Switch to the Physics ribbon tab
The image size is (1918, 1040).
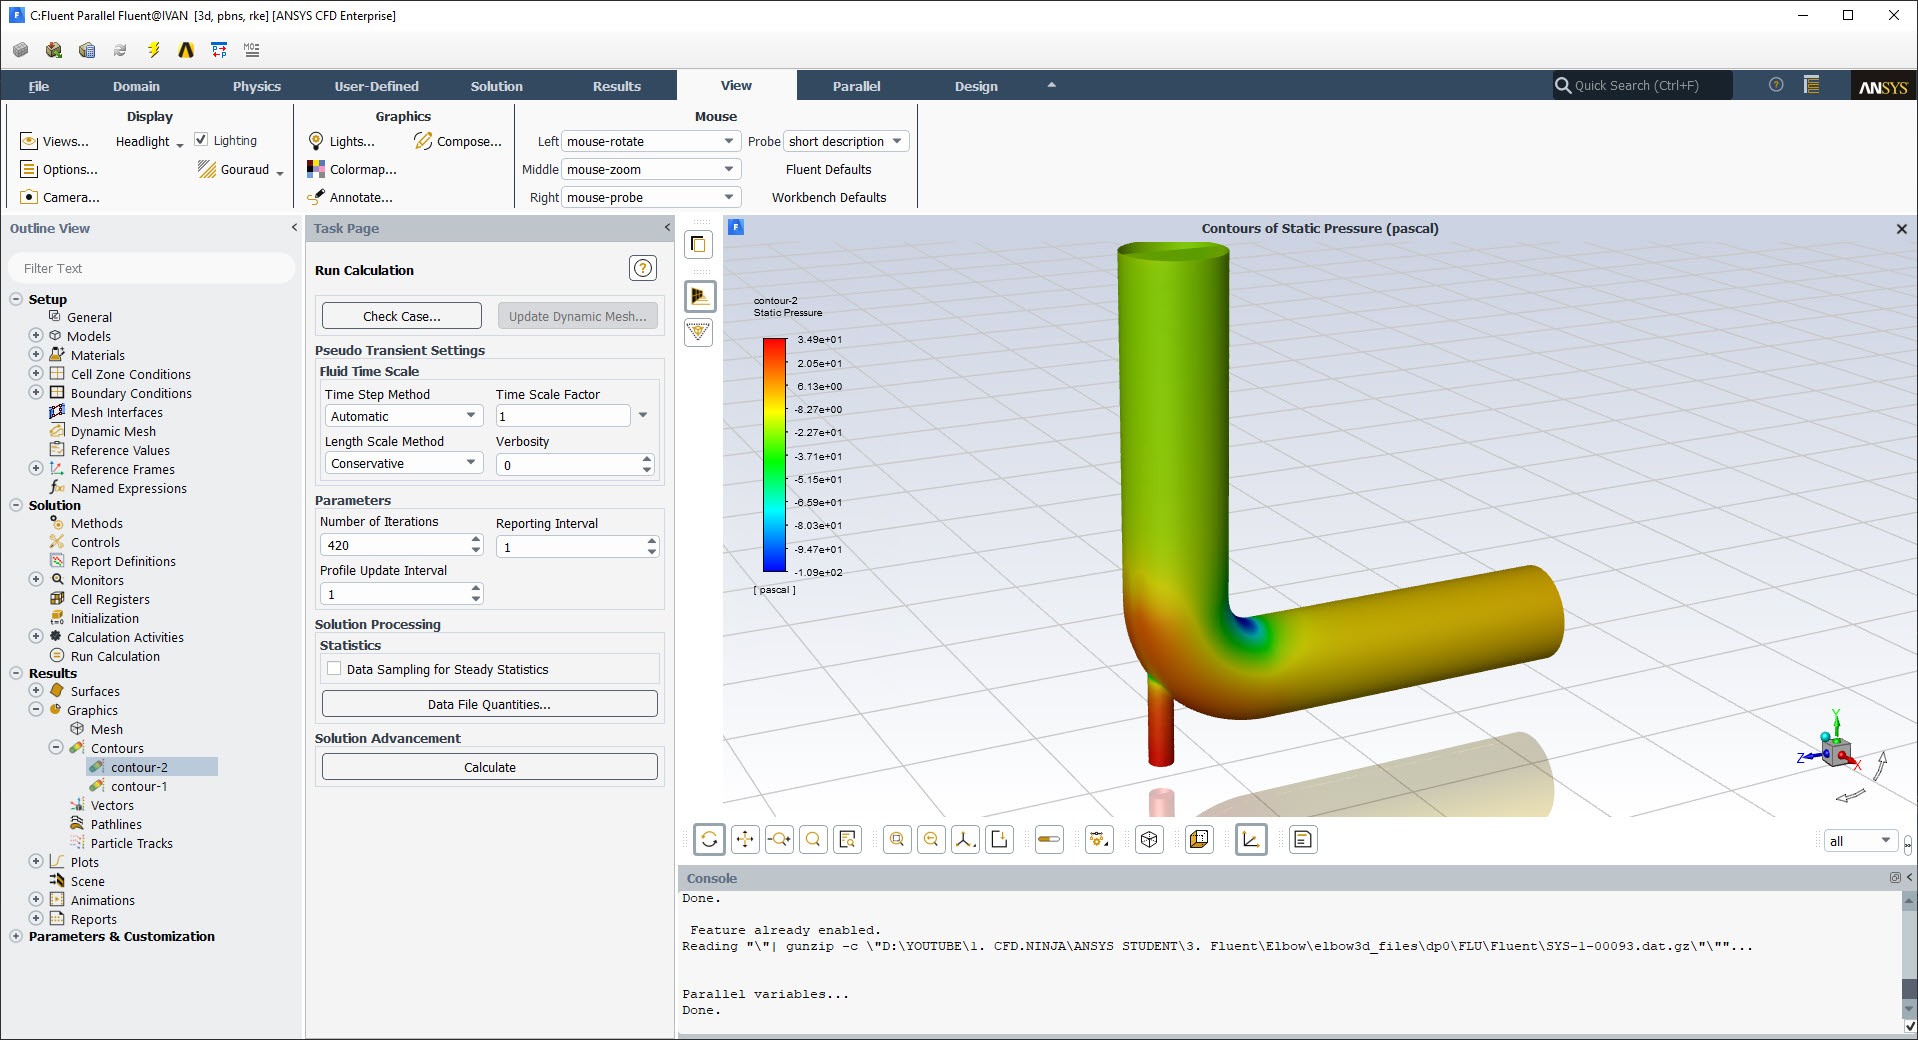pos(257,86)
